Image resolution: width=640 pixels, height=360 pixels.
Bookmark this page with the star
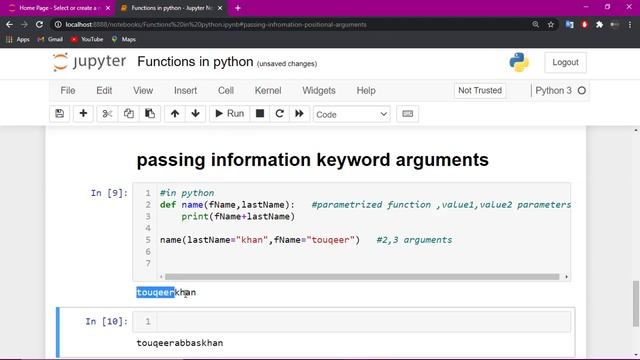[551, 24]
